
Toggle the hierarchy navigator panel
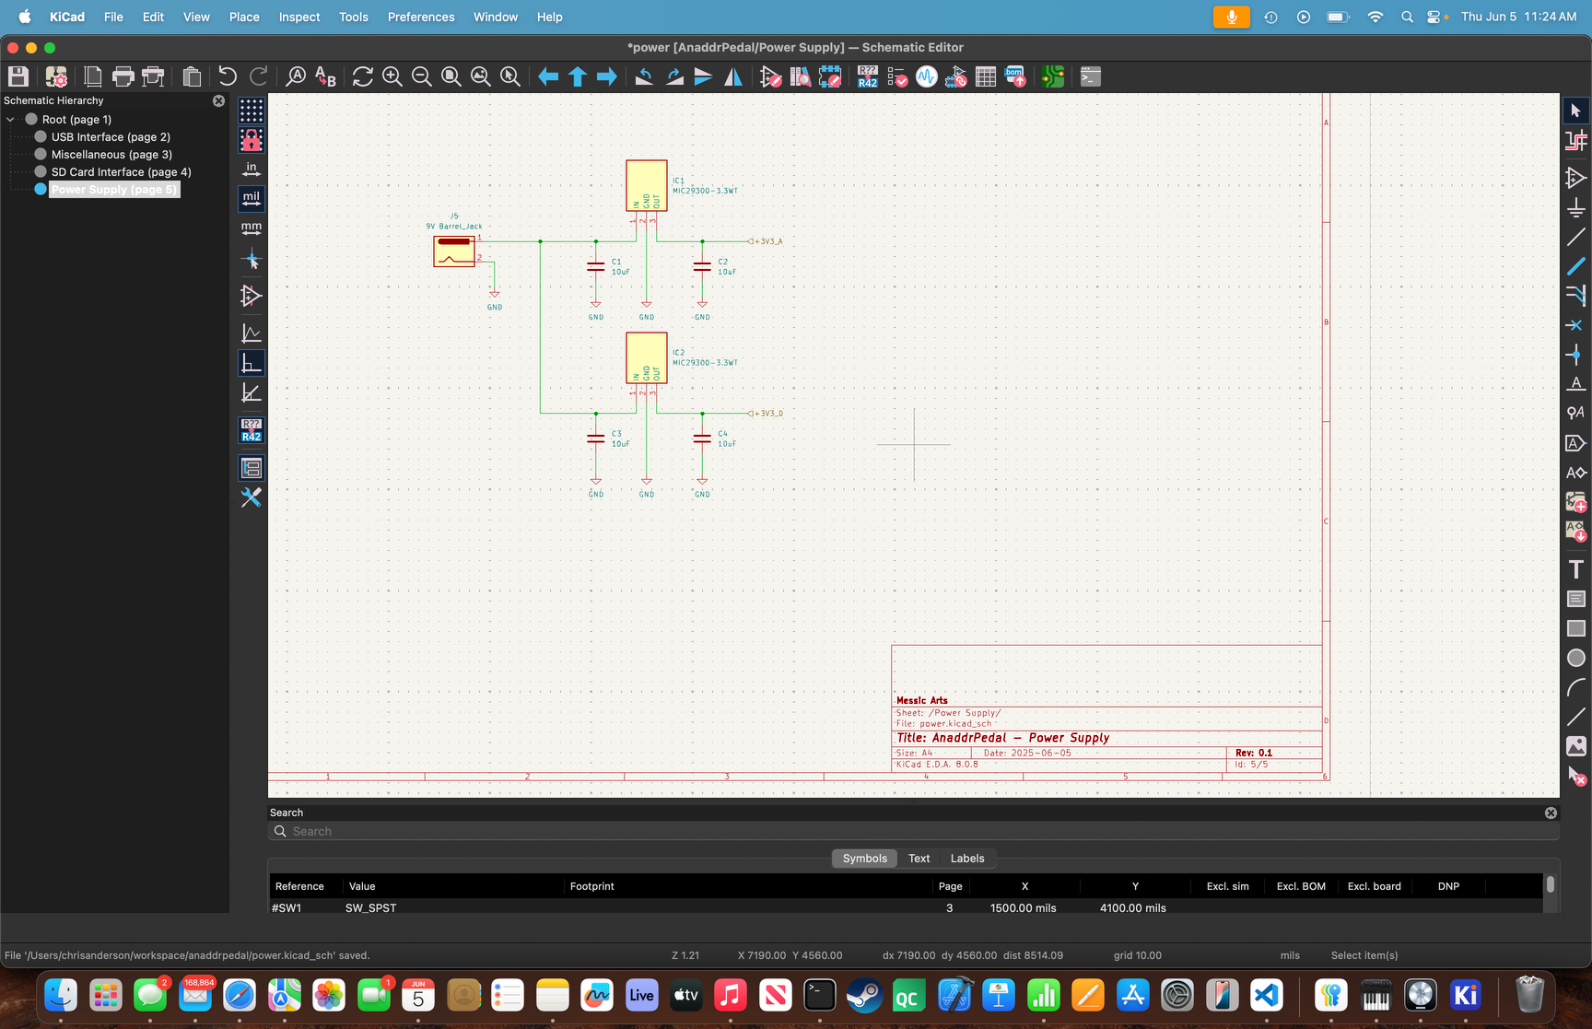[251, 467]
